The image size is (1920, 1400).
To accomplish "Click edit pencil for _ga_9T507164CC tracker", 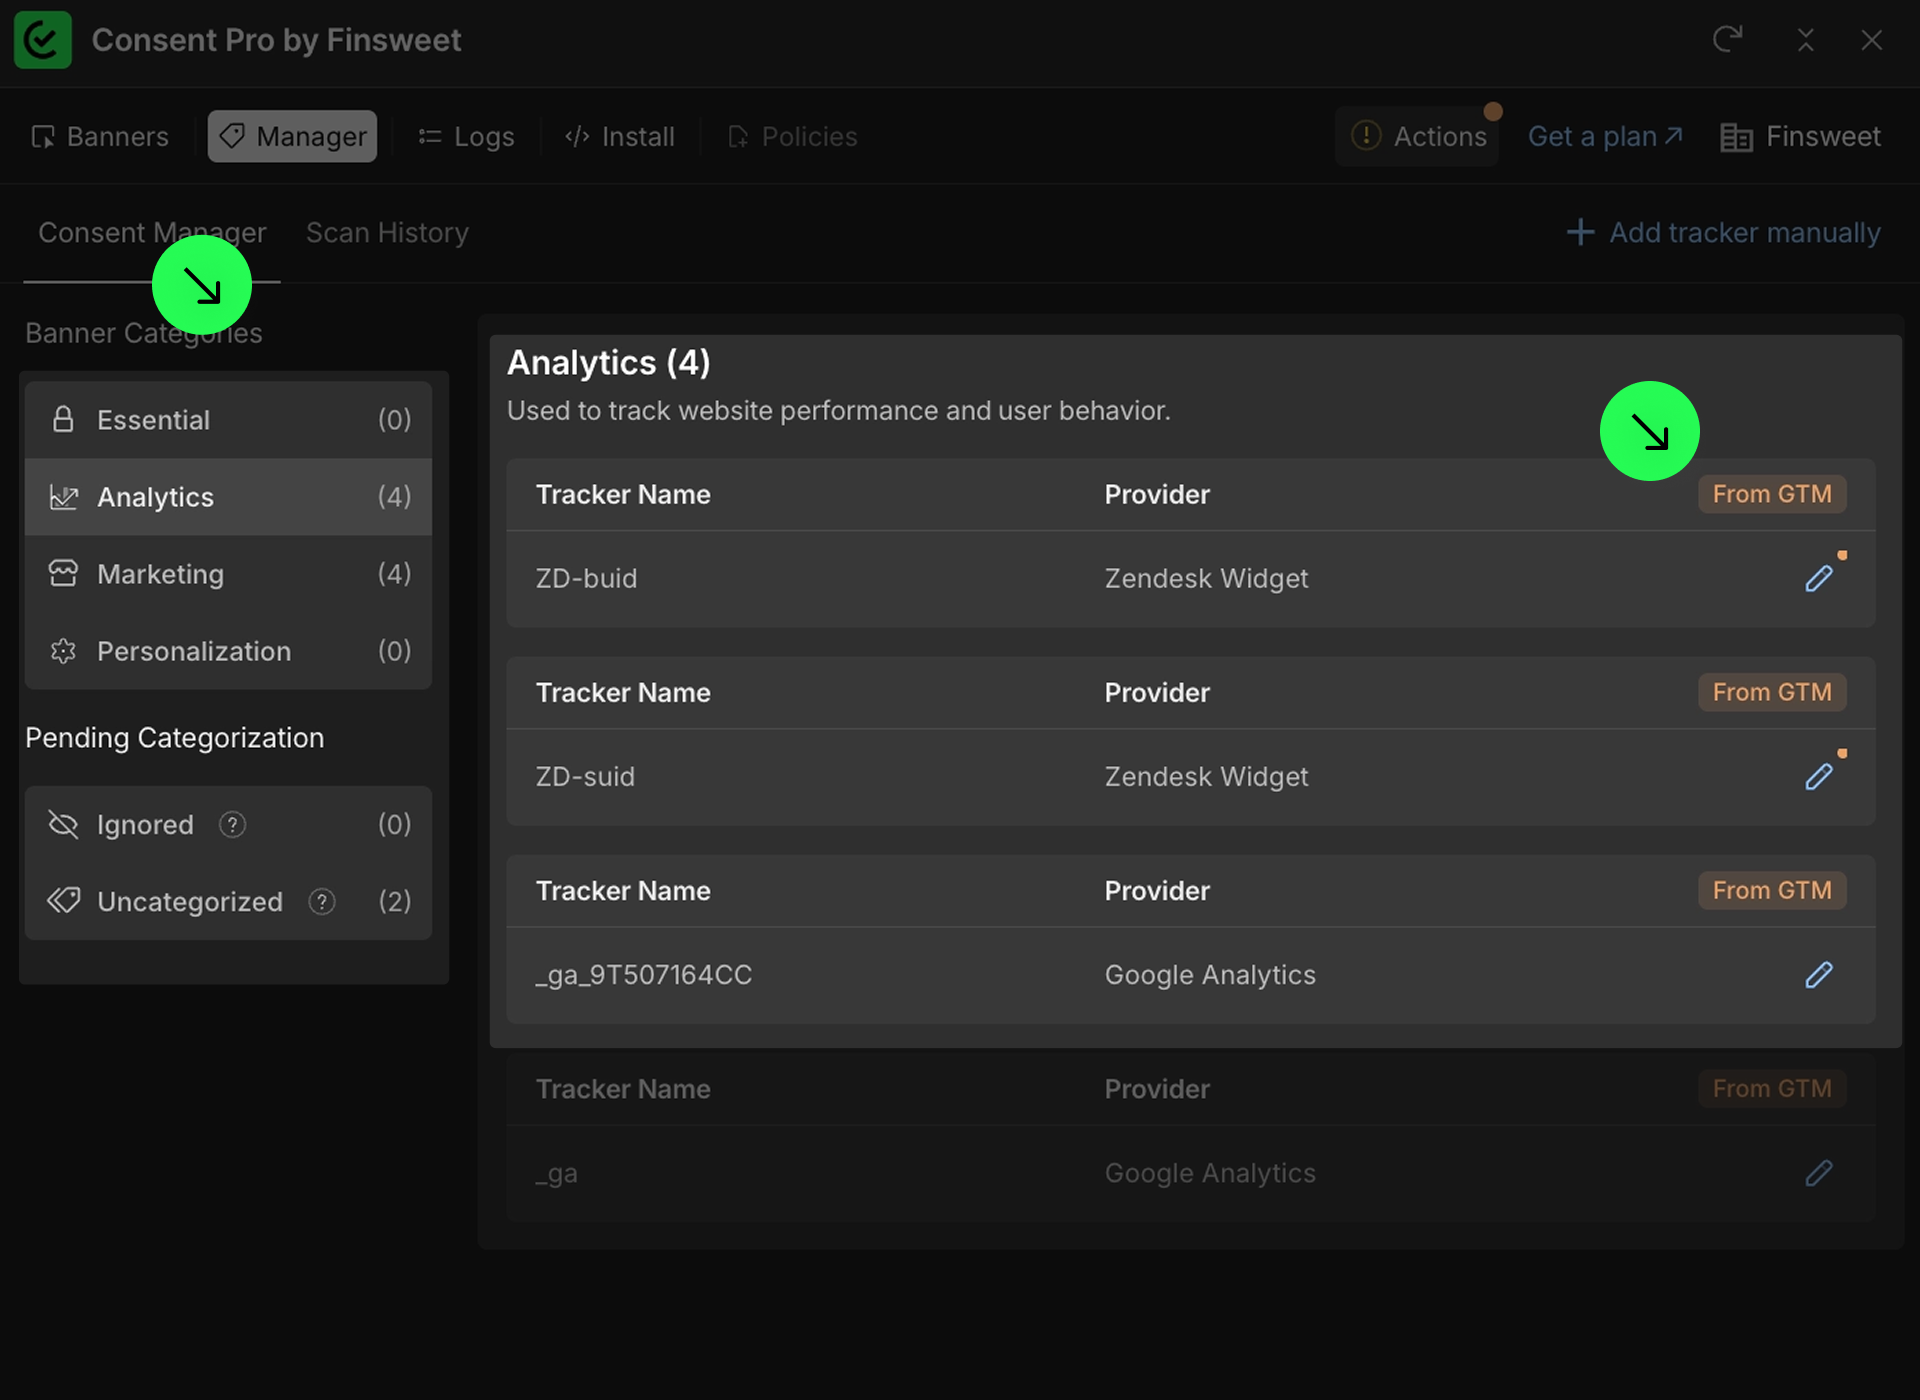I will coord(1818,974).
